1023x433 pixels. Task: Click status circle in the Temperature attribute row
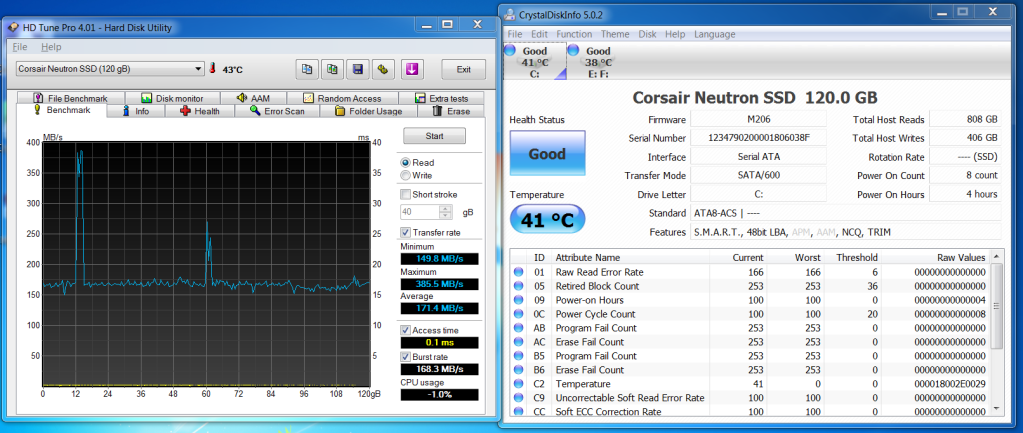click(519, 383)
